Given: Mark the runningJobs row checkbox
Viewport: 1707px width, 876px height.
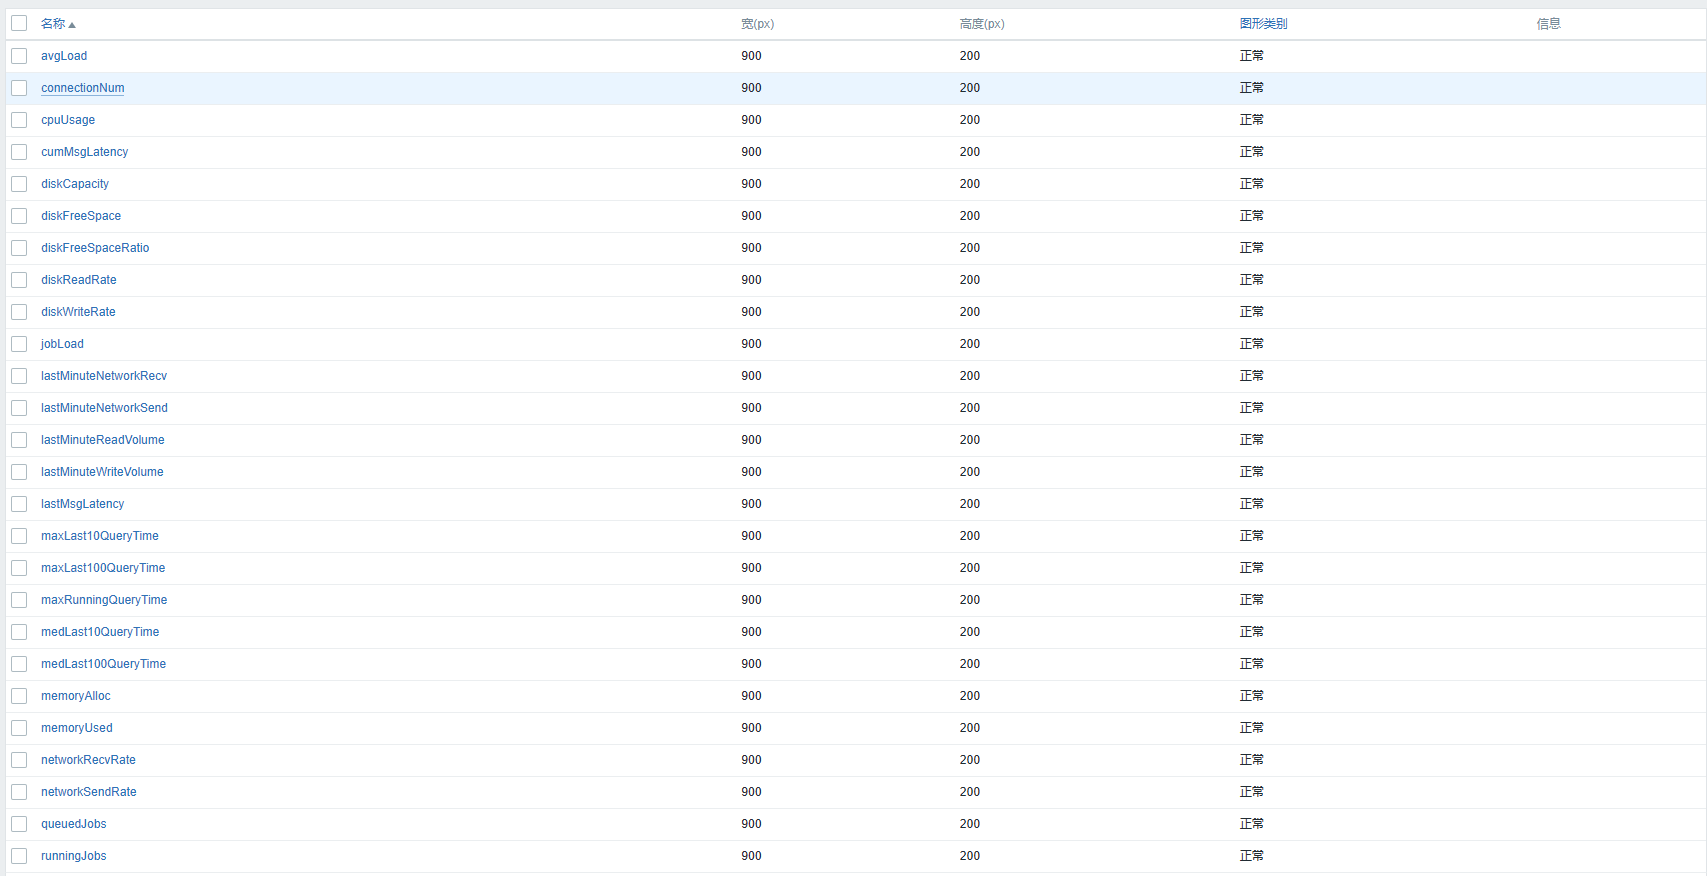Looking at the screenshot, I should click(x=19, y=856).
